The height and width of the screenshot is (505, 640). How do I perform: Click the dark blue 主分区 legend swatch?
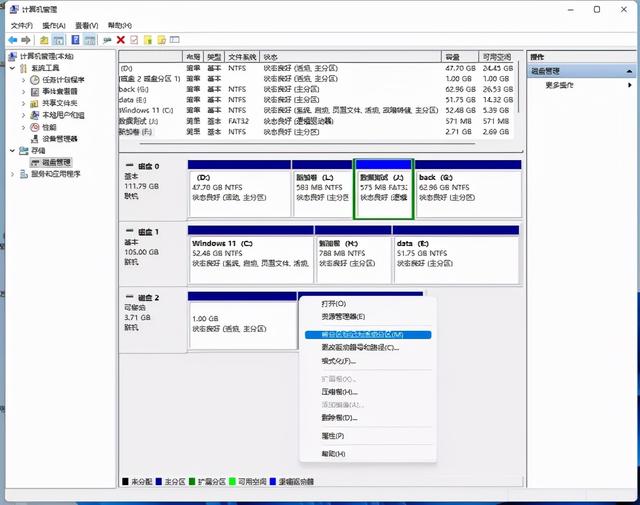click(x=159, y=482)
